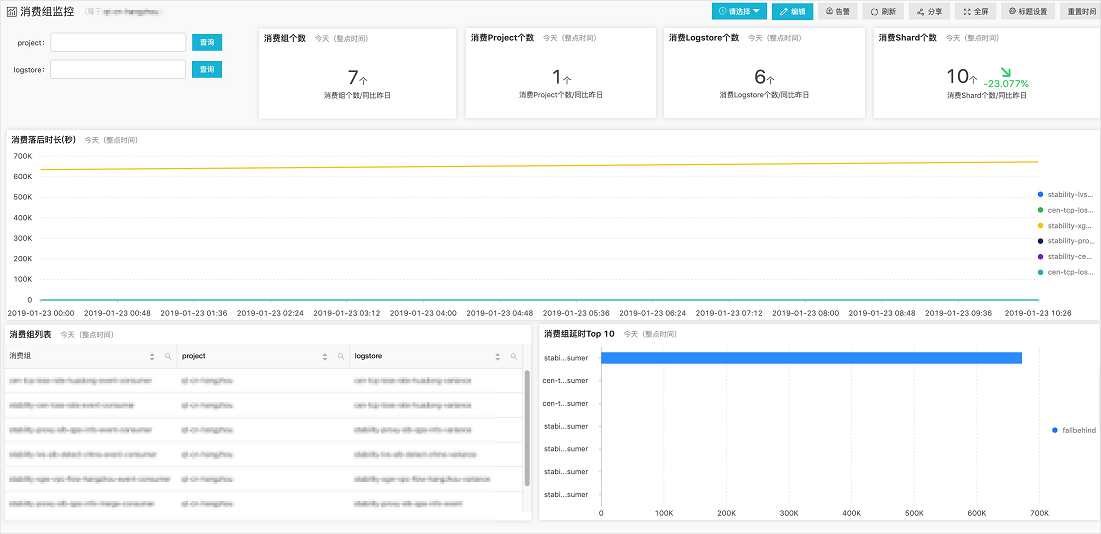
Task: Click the search icon in logstore column
Action: pyautogui.click(x=514, y=356)
